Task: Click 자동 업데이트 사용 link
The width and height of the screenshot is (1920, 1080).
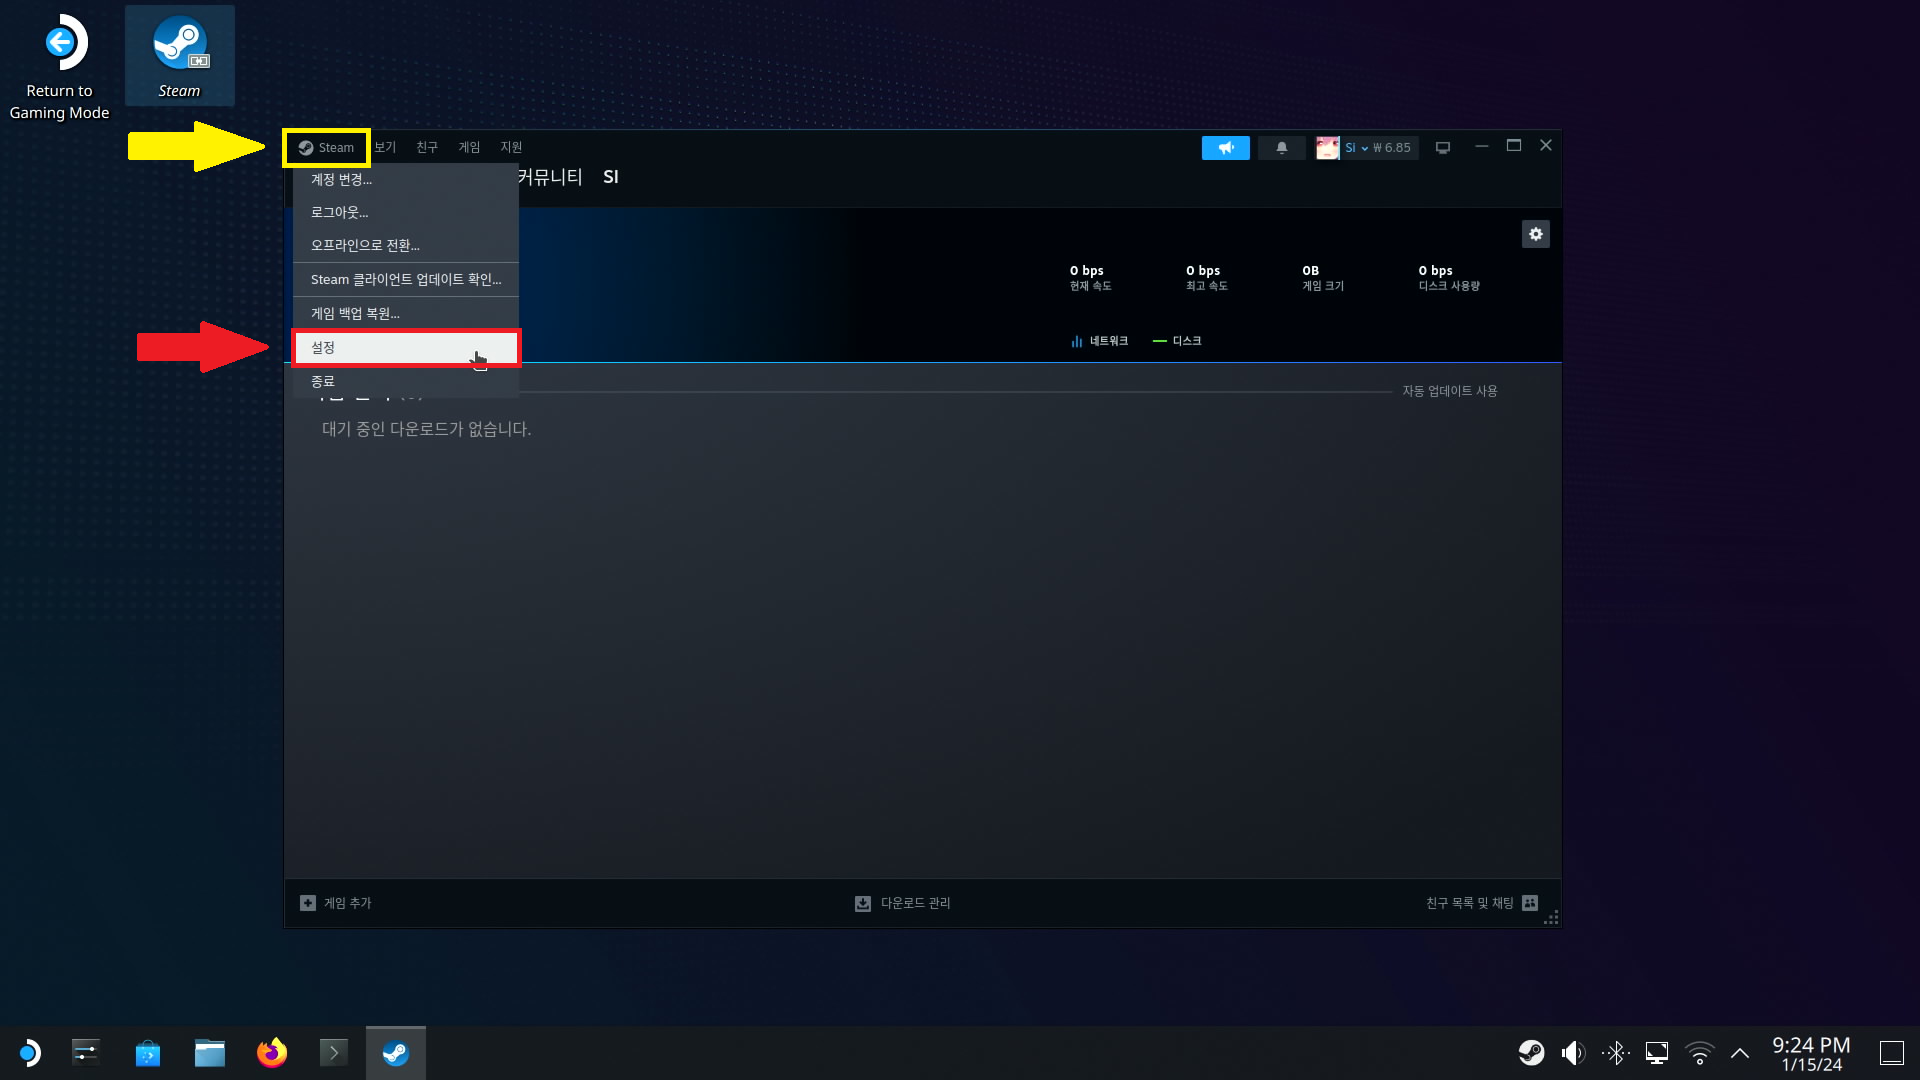Action: [1449, 391]
